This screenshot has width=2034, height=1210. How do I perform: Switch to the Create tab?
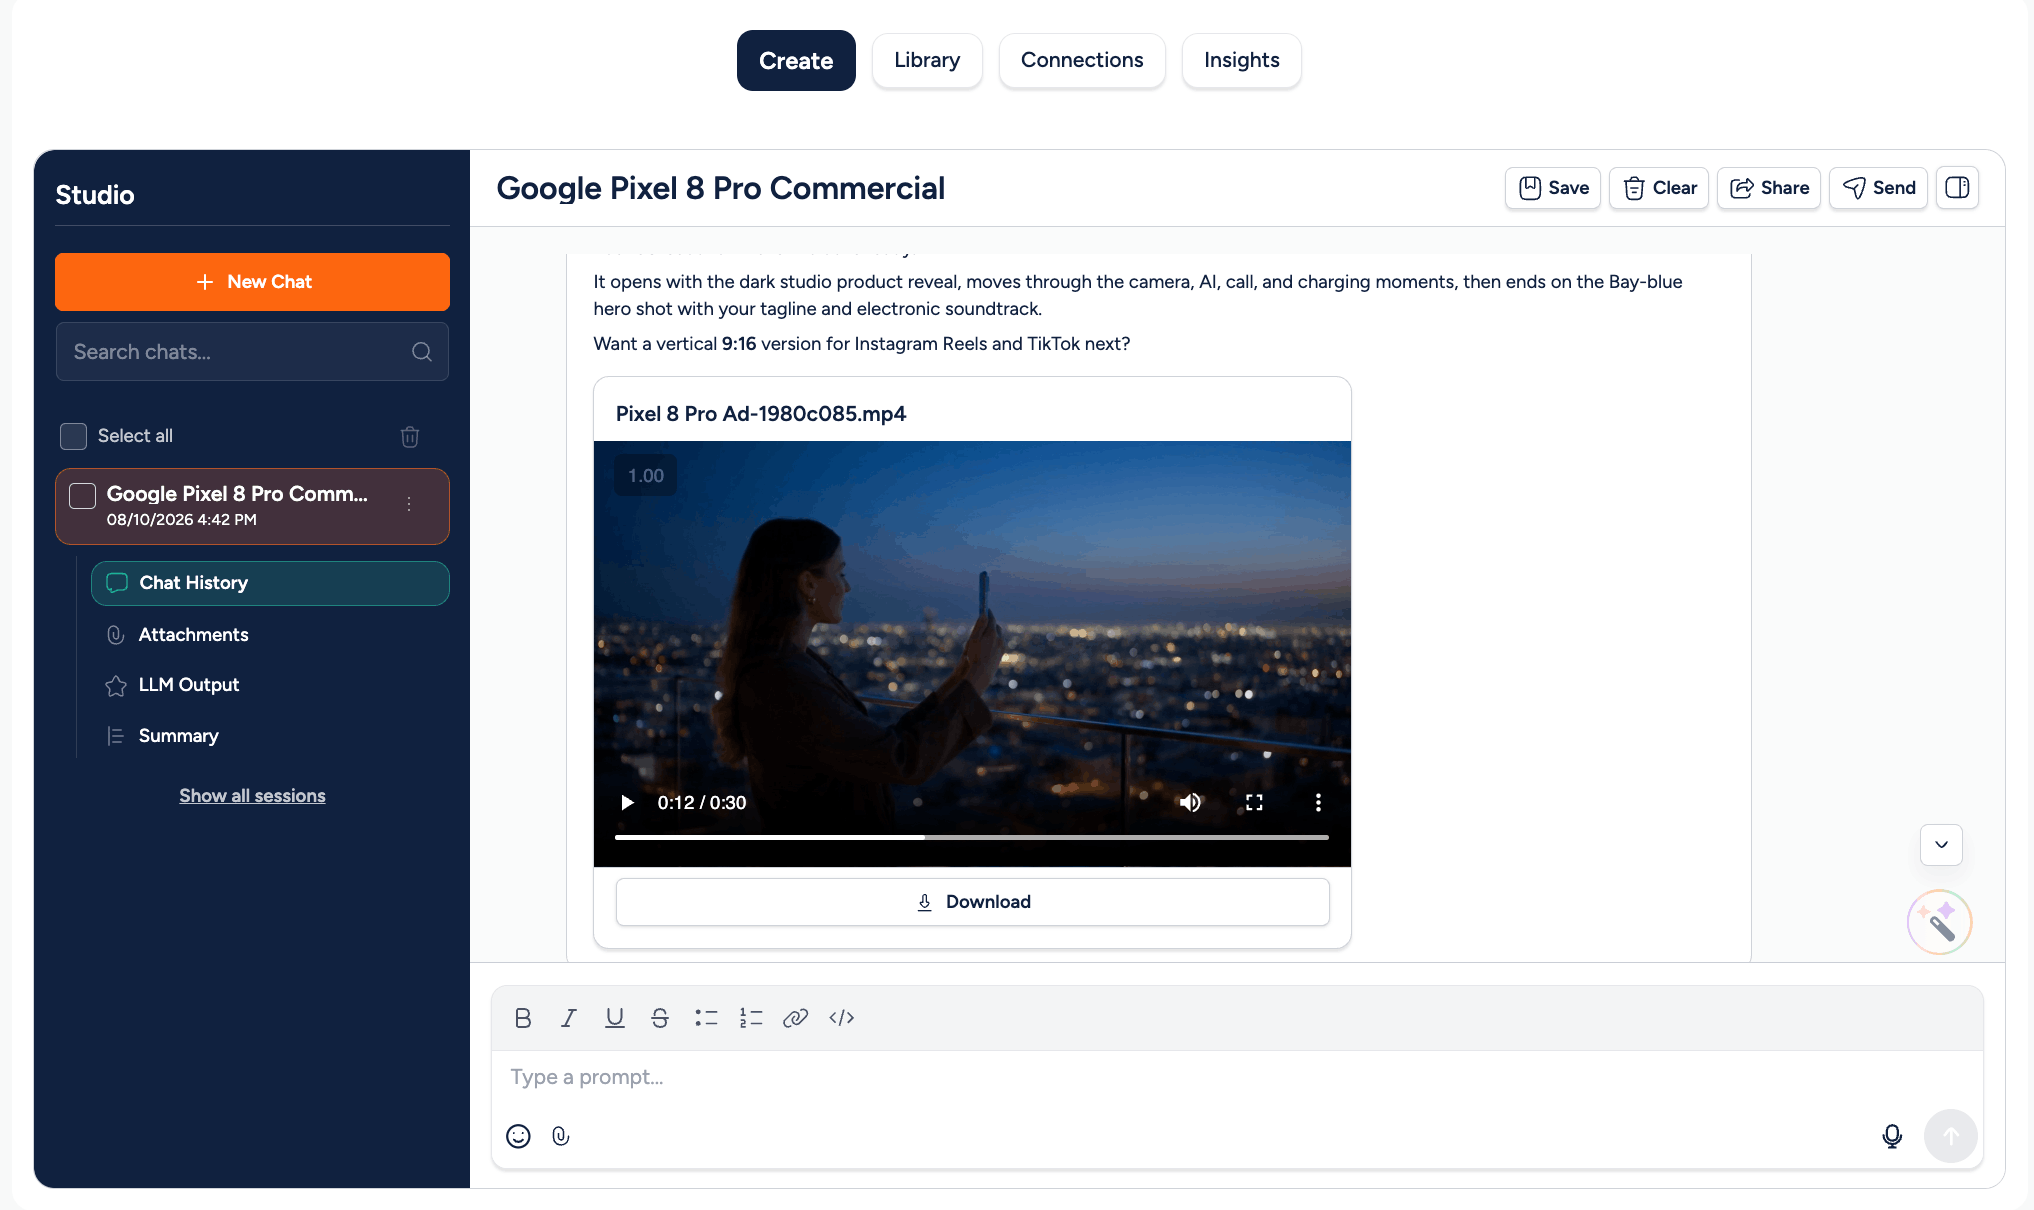796,60
